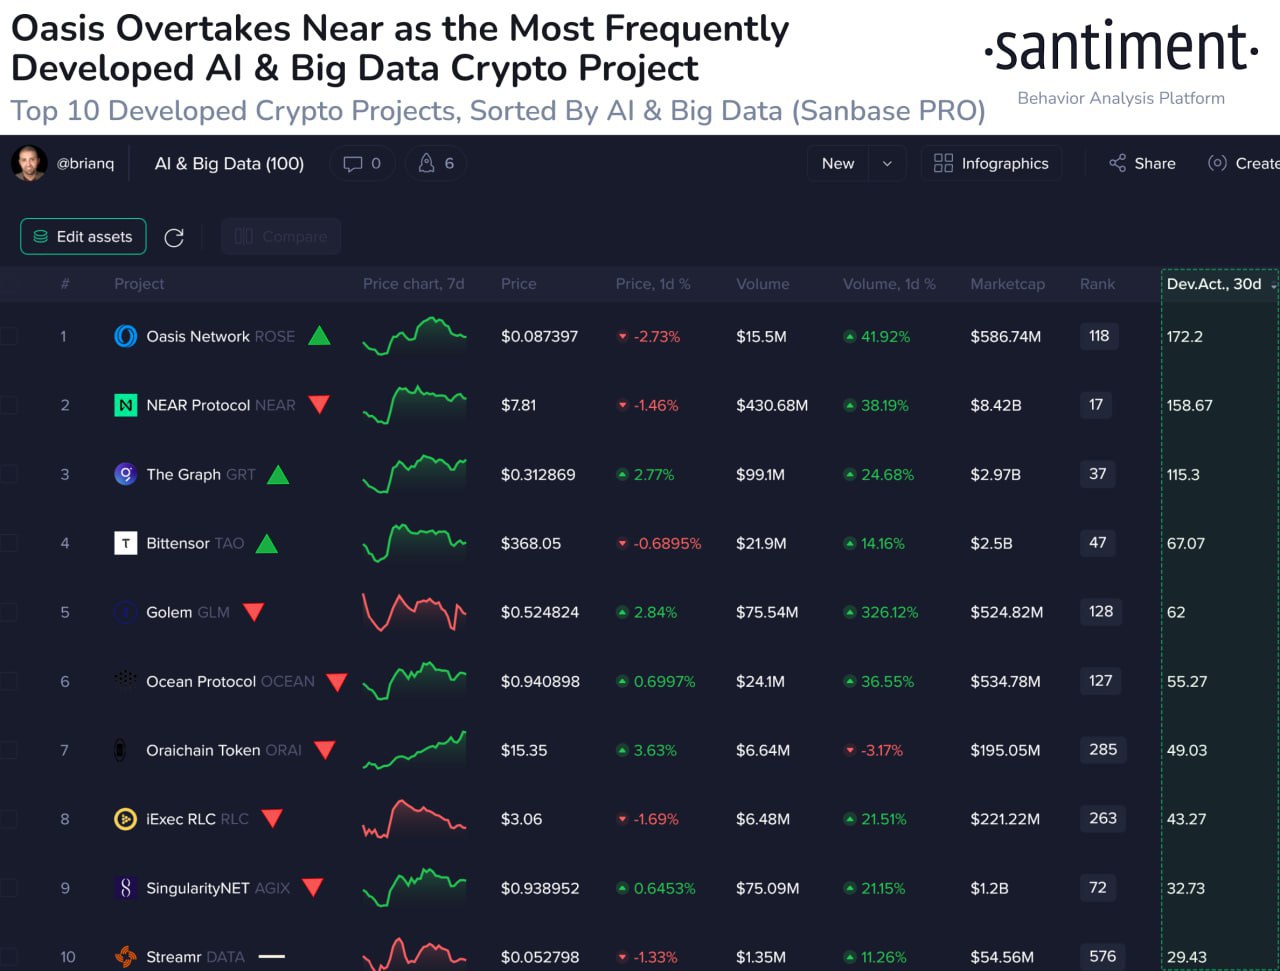Image resolution: width=1280 pixels, height=971 pixels.
Task: Refresh the table with the reload icon
Action: pos(174,237)
